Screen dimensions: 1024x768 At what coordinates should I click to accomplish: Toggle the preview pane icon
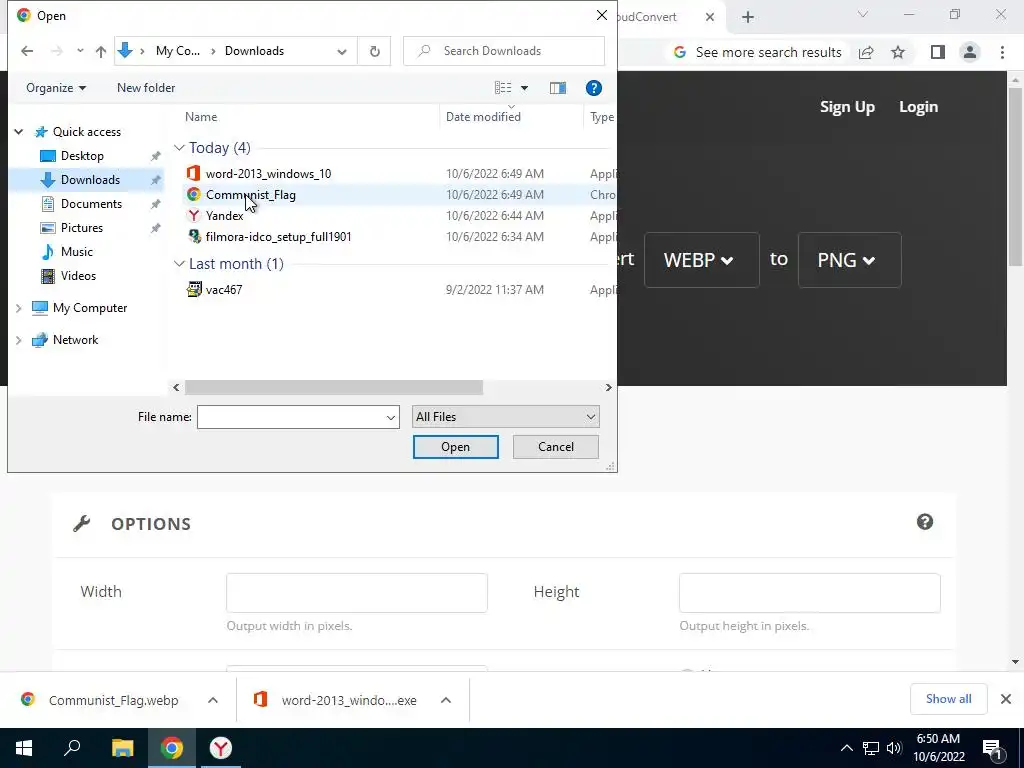point(558,88)
